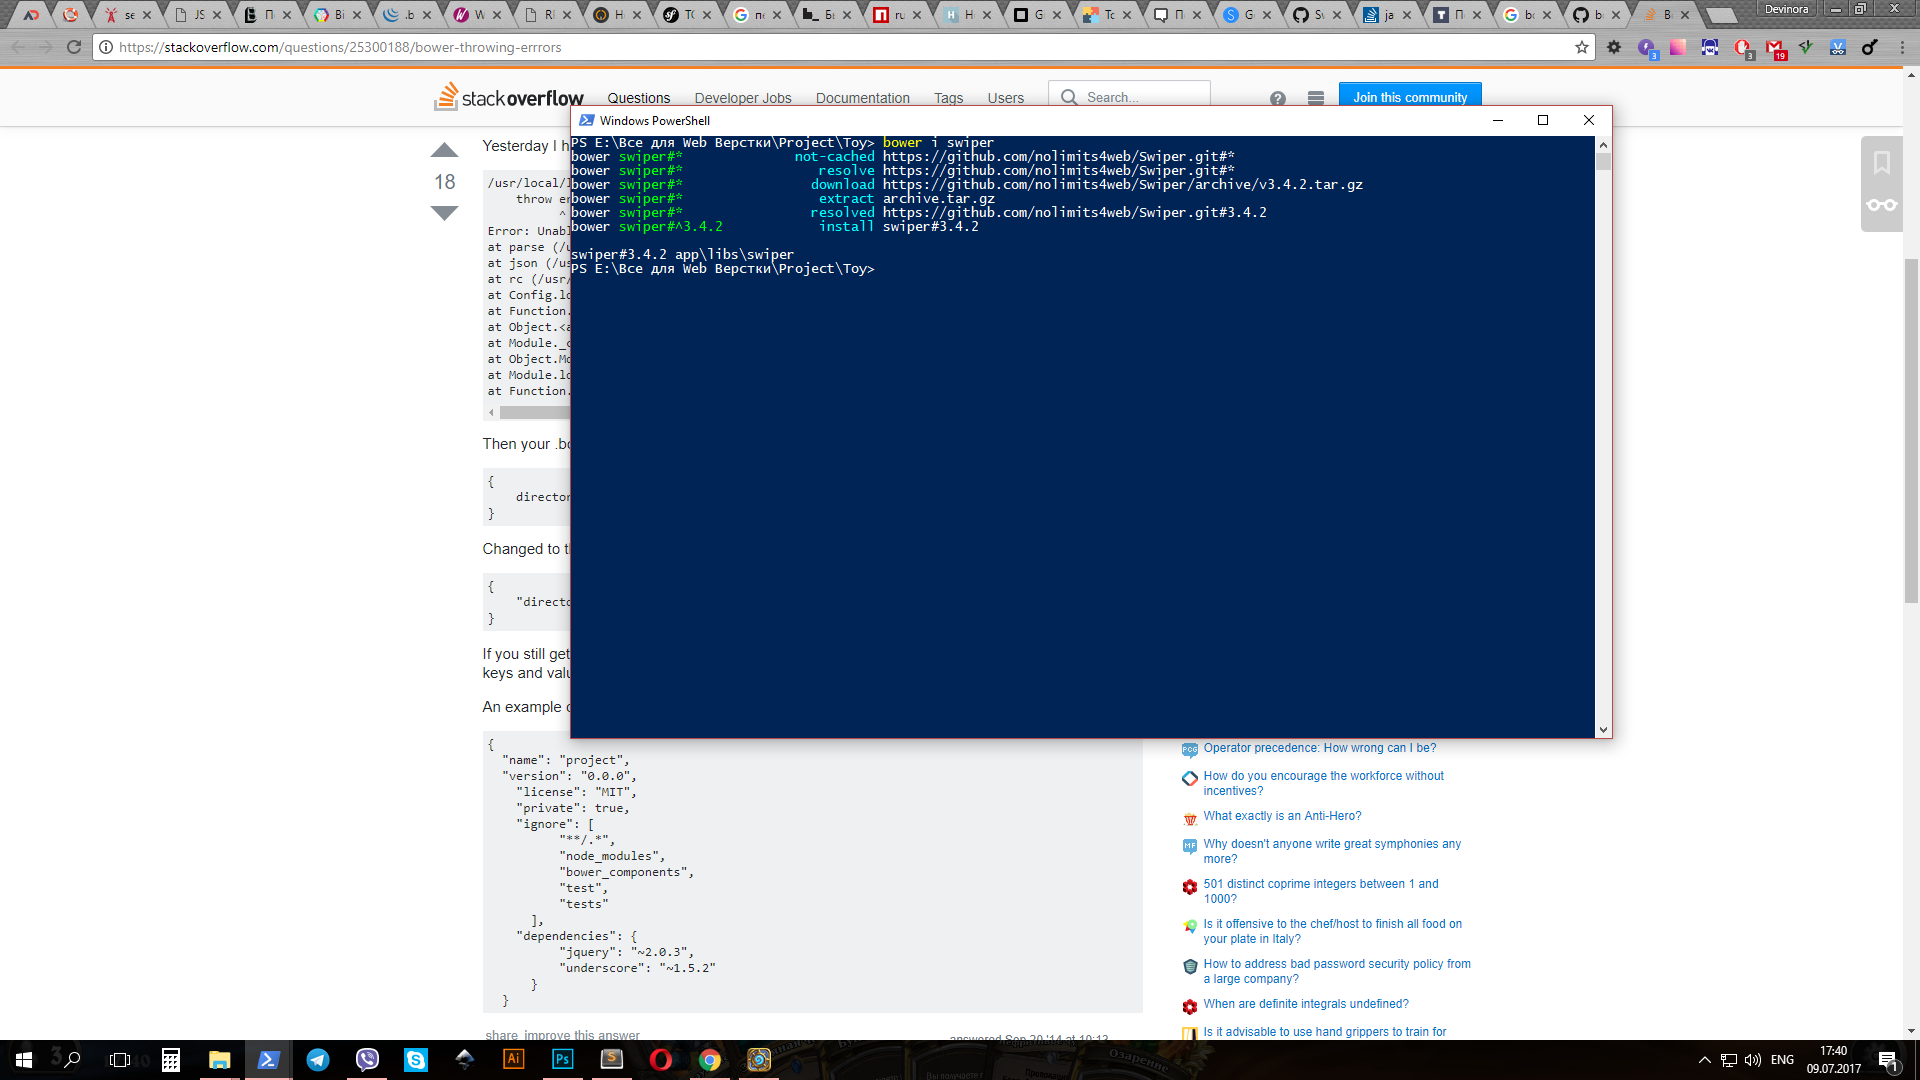
Task: Open the Questions nav item
Action: 638,97
